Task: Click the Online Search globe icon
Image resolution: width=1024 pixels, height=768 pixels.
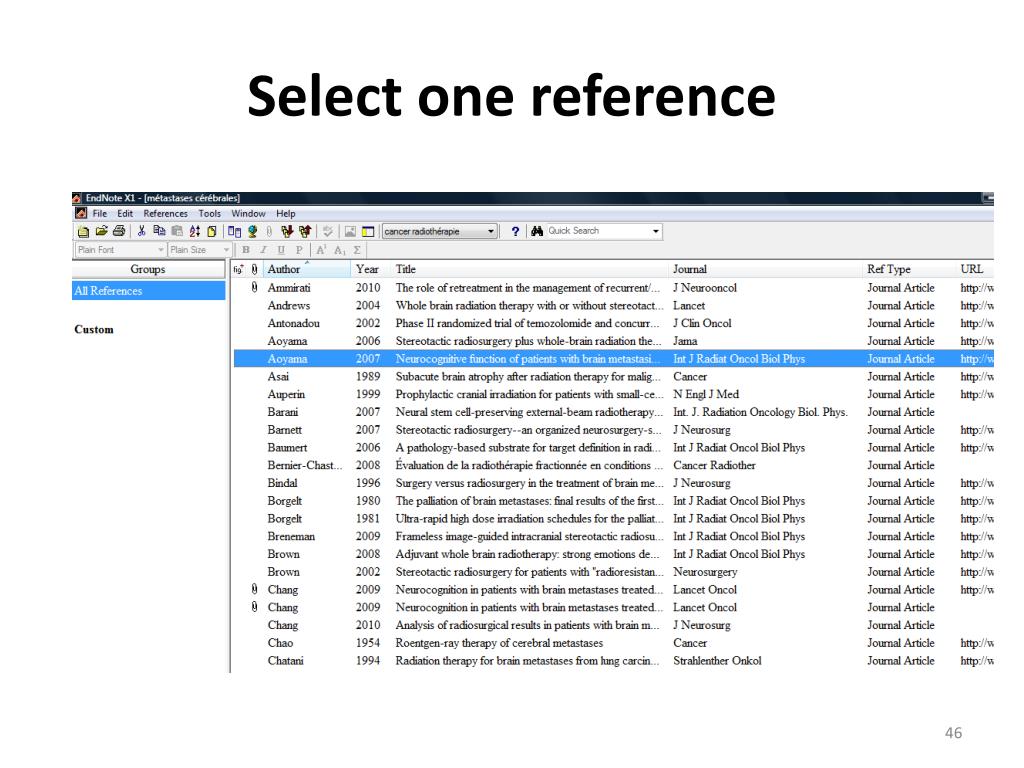Action: pos(252,231)
